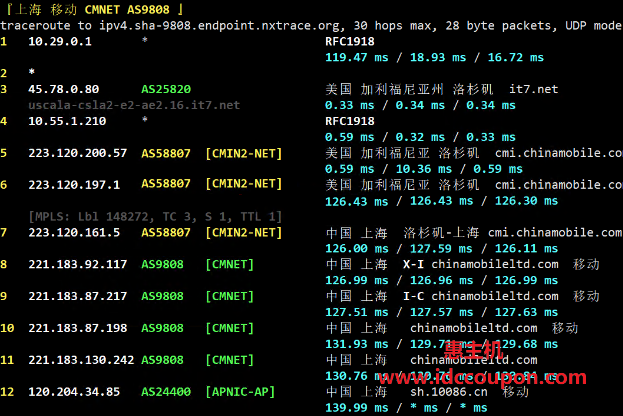Click the X-I label on hop 8
The width and height of the screenshot is (623, 416).
(413, 265)
